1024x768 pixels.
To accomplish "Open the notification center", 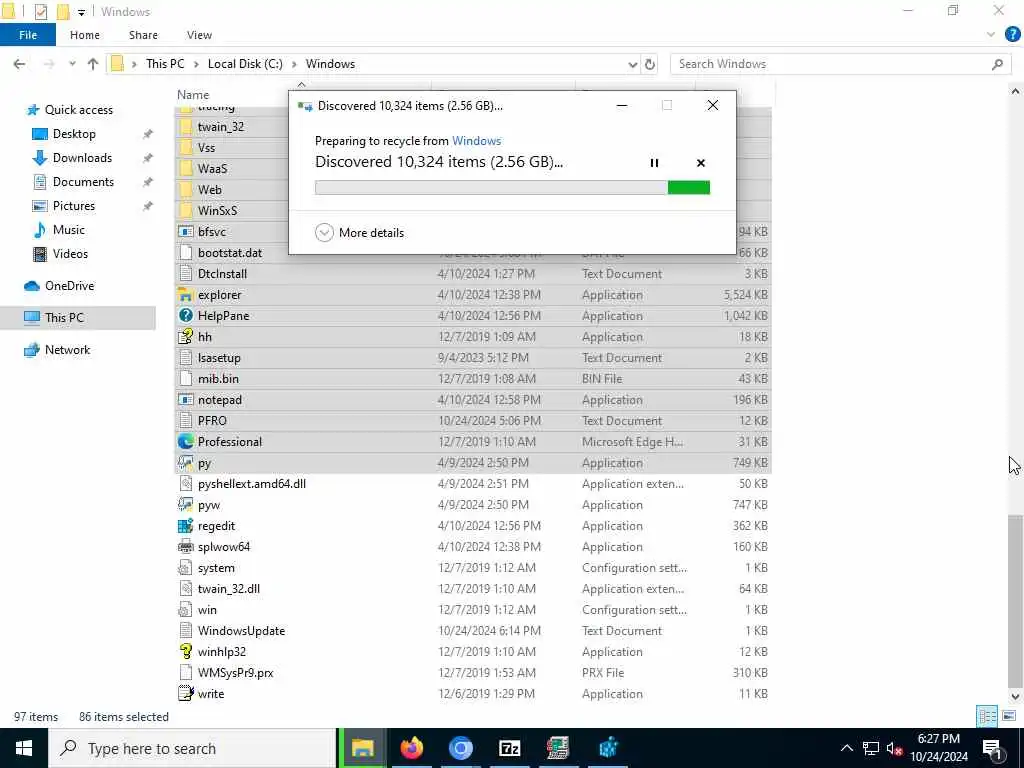I will (x=993, y=748).
